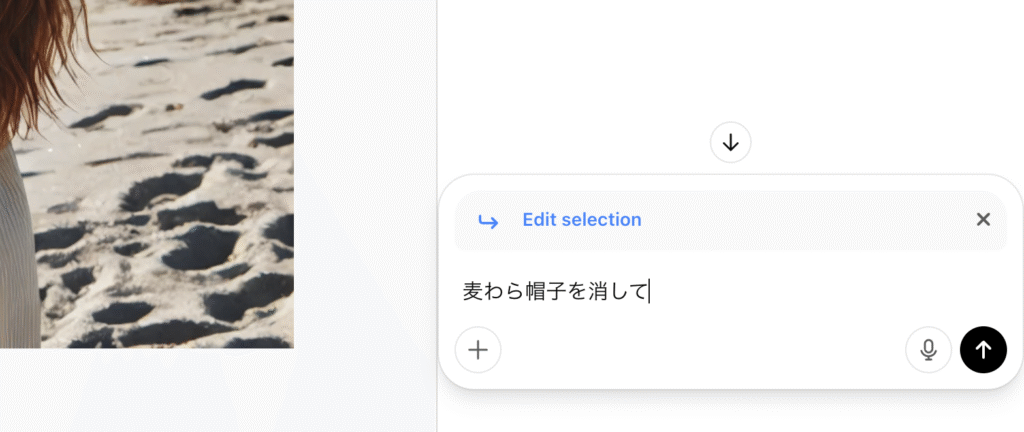1024x432 pixels.
Task: Submit the prompt with the black arrow
Action: 983,350
